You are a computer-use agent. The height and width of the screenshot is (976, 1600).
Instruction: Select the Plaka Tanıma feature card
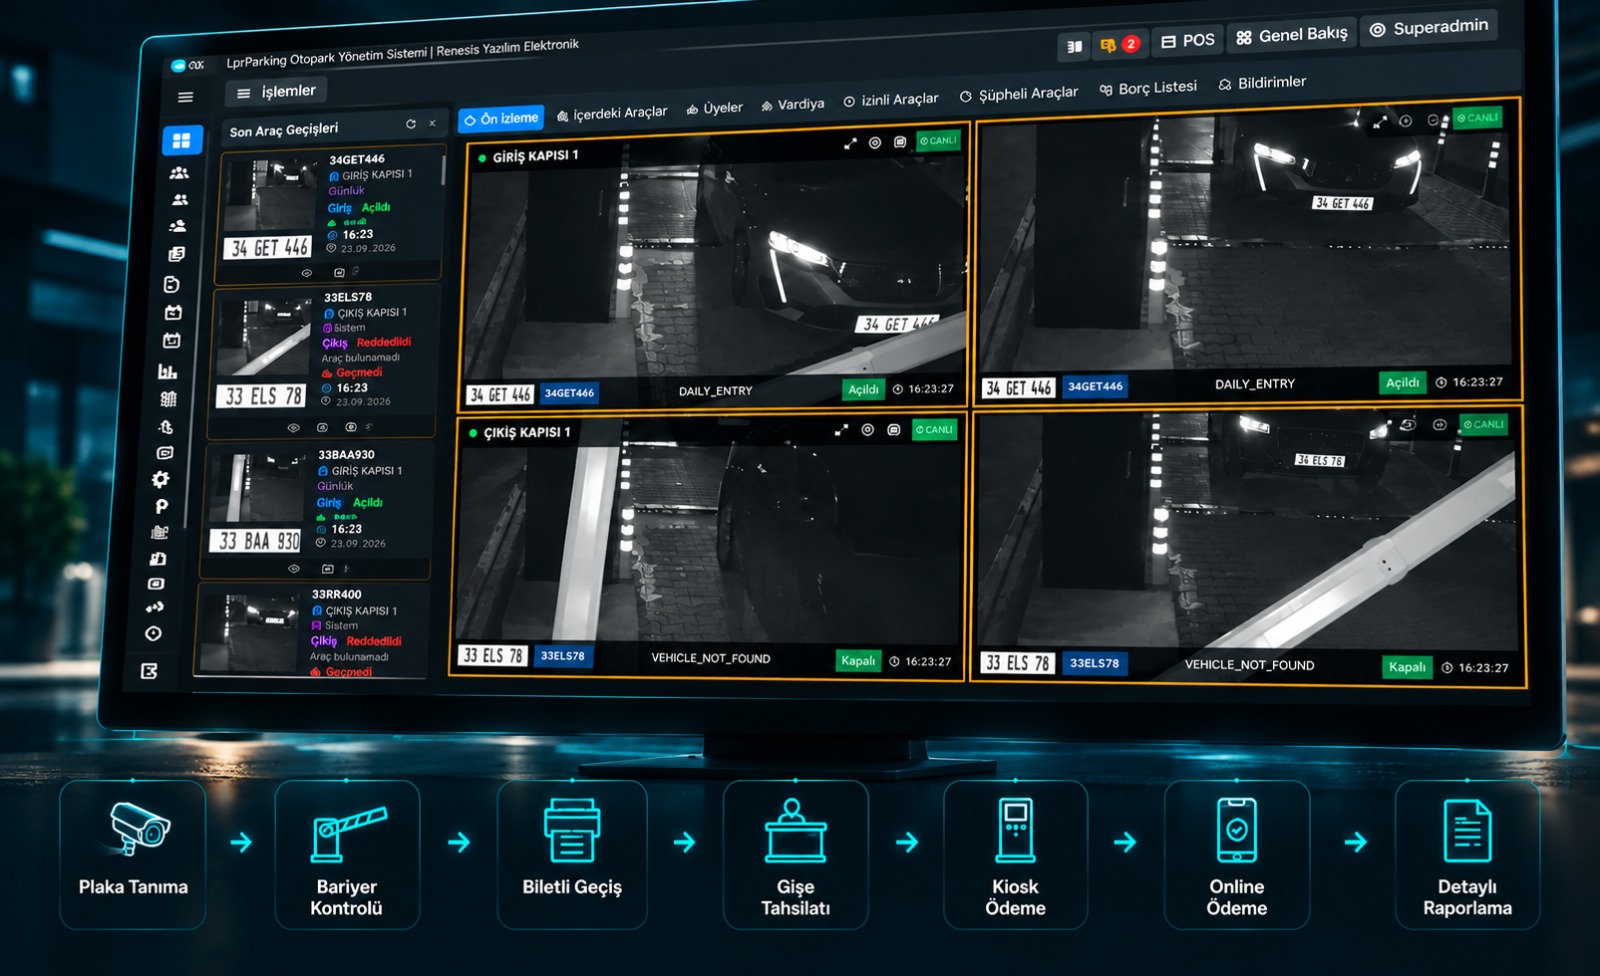(133, 854)
